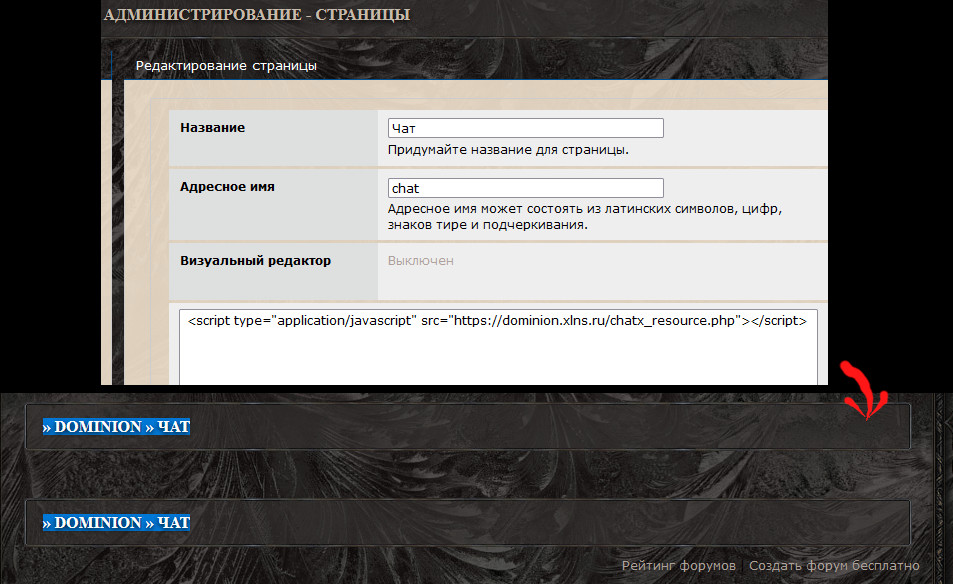
Task: Click the Визуальный редактор label
Action: pos(255,261)
